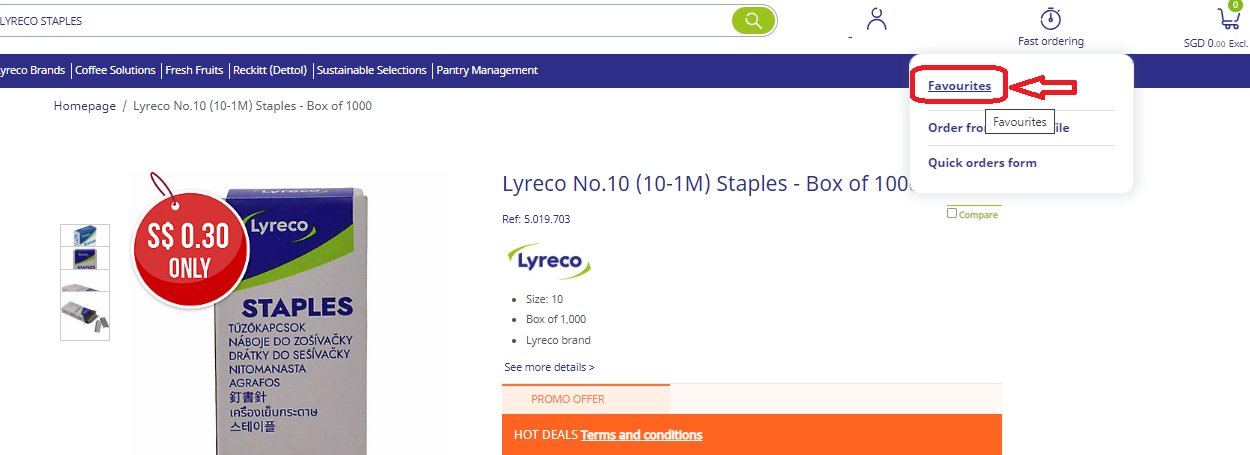
Task: Select Quick orders form option
Action: pos(982,162)
